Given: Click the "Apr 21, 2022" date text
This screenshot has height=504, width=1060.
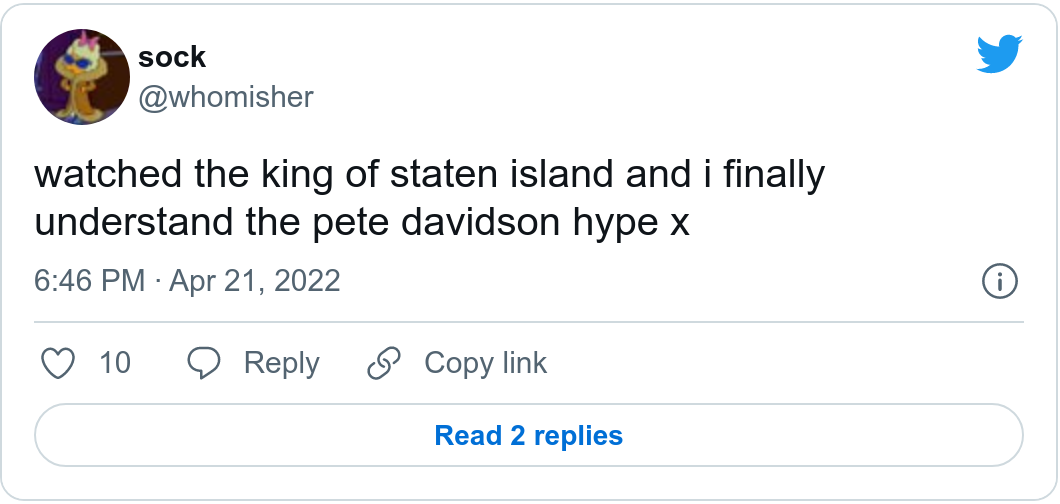Looking at the screenshot, I should coord(255,281).
